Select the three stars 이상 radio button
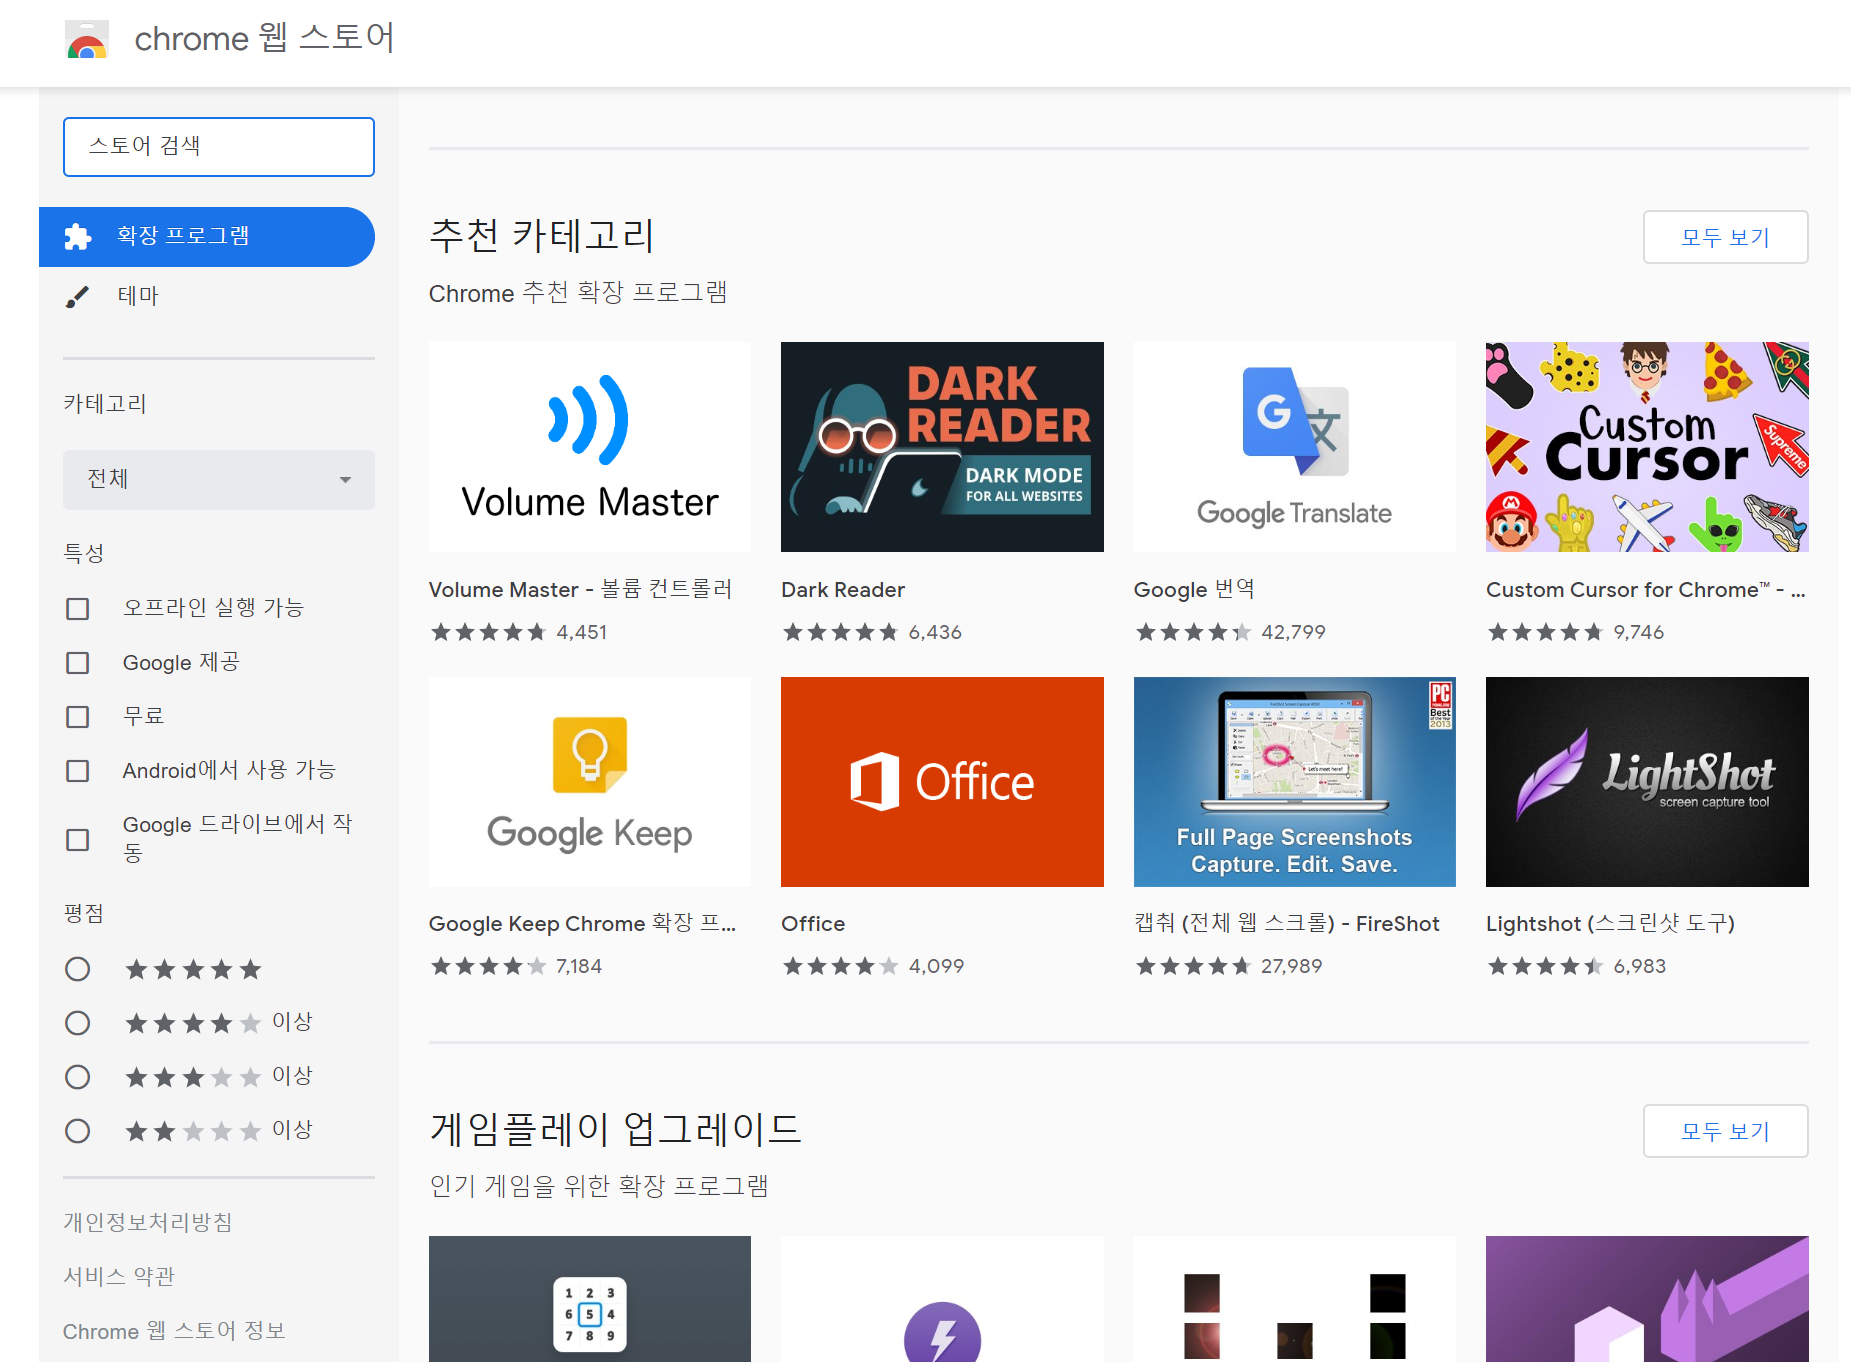1851x1362 pixels. 78,1077
